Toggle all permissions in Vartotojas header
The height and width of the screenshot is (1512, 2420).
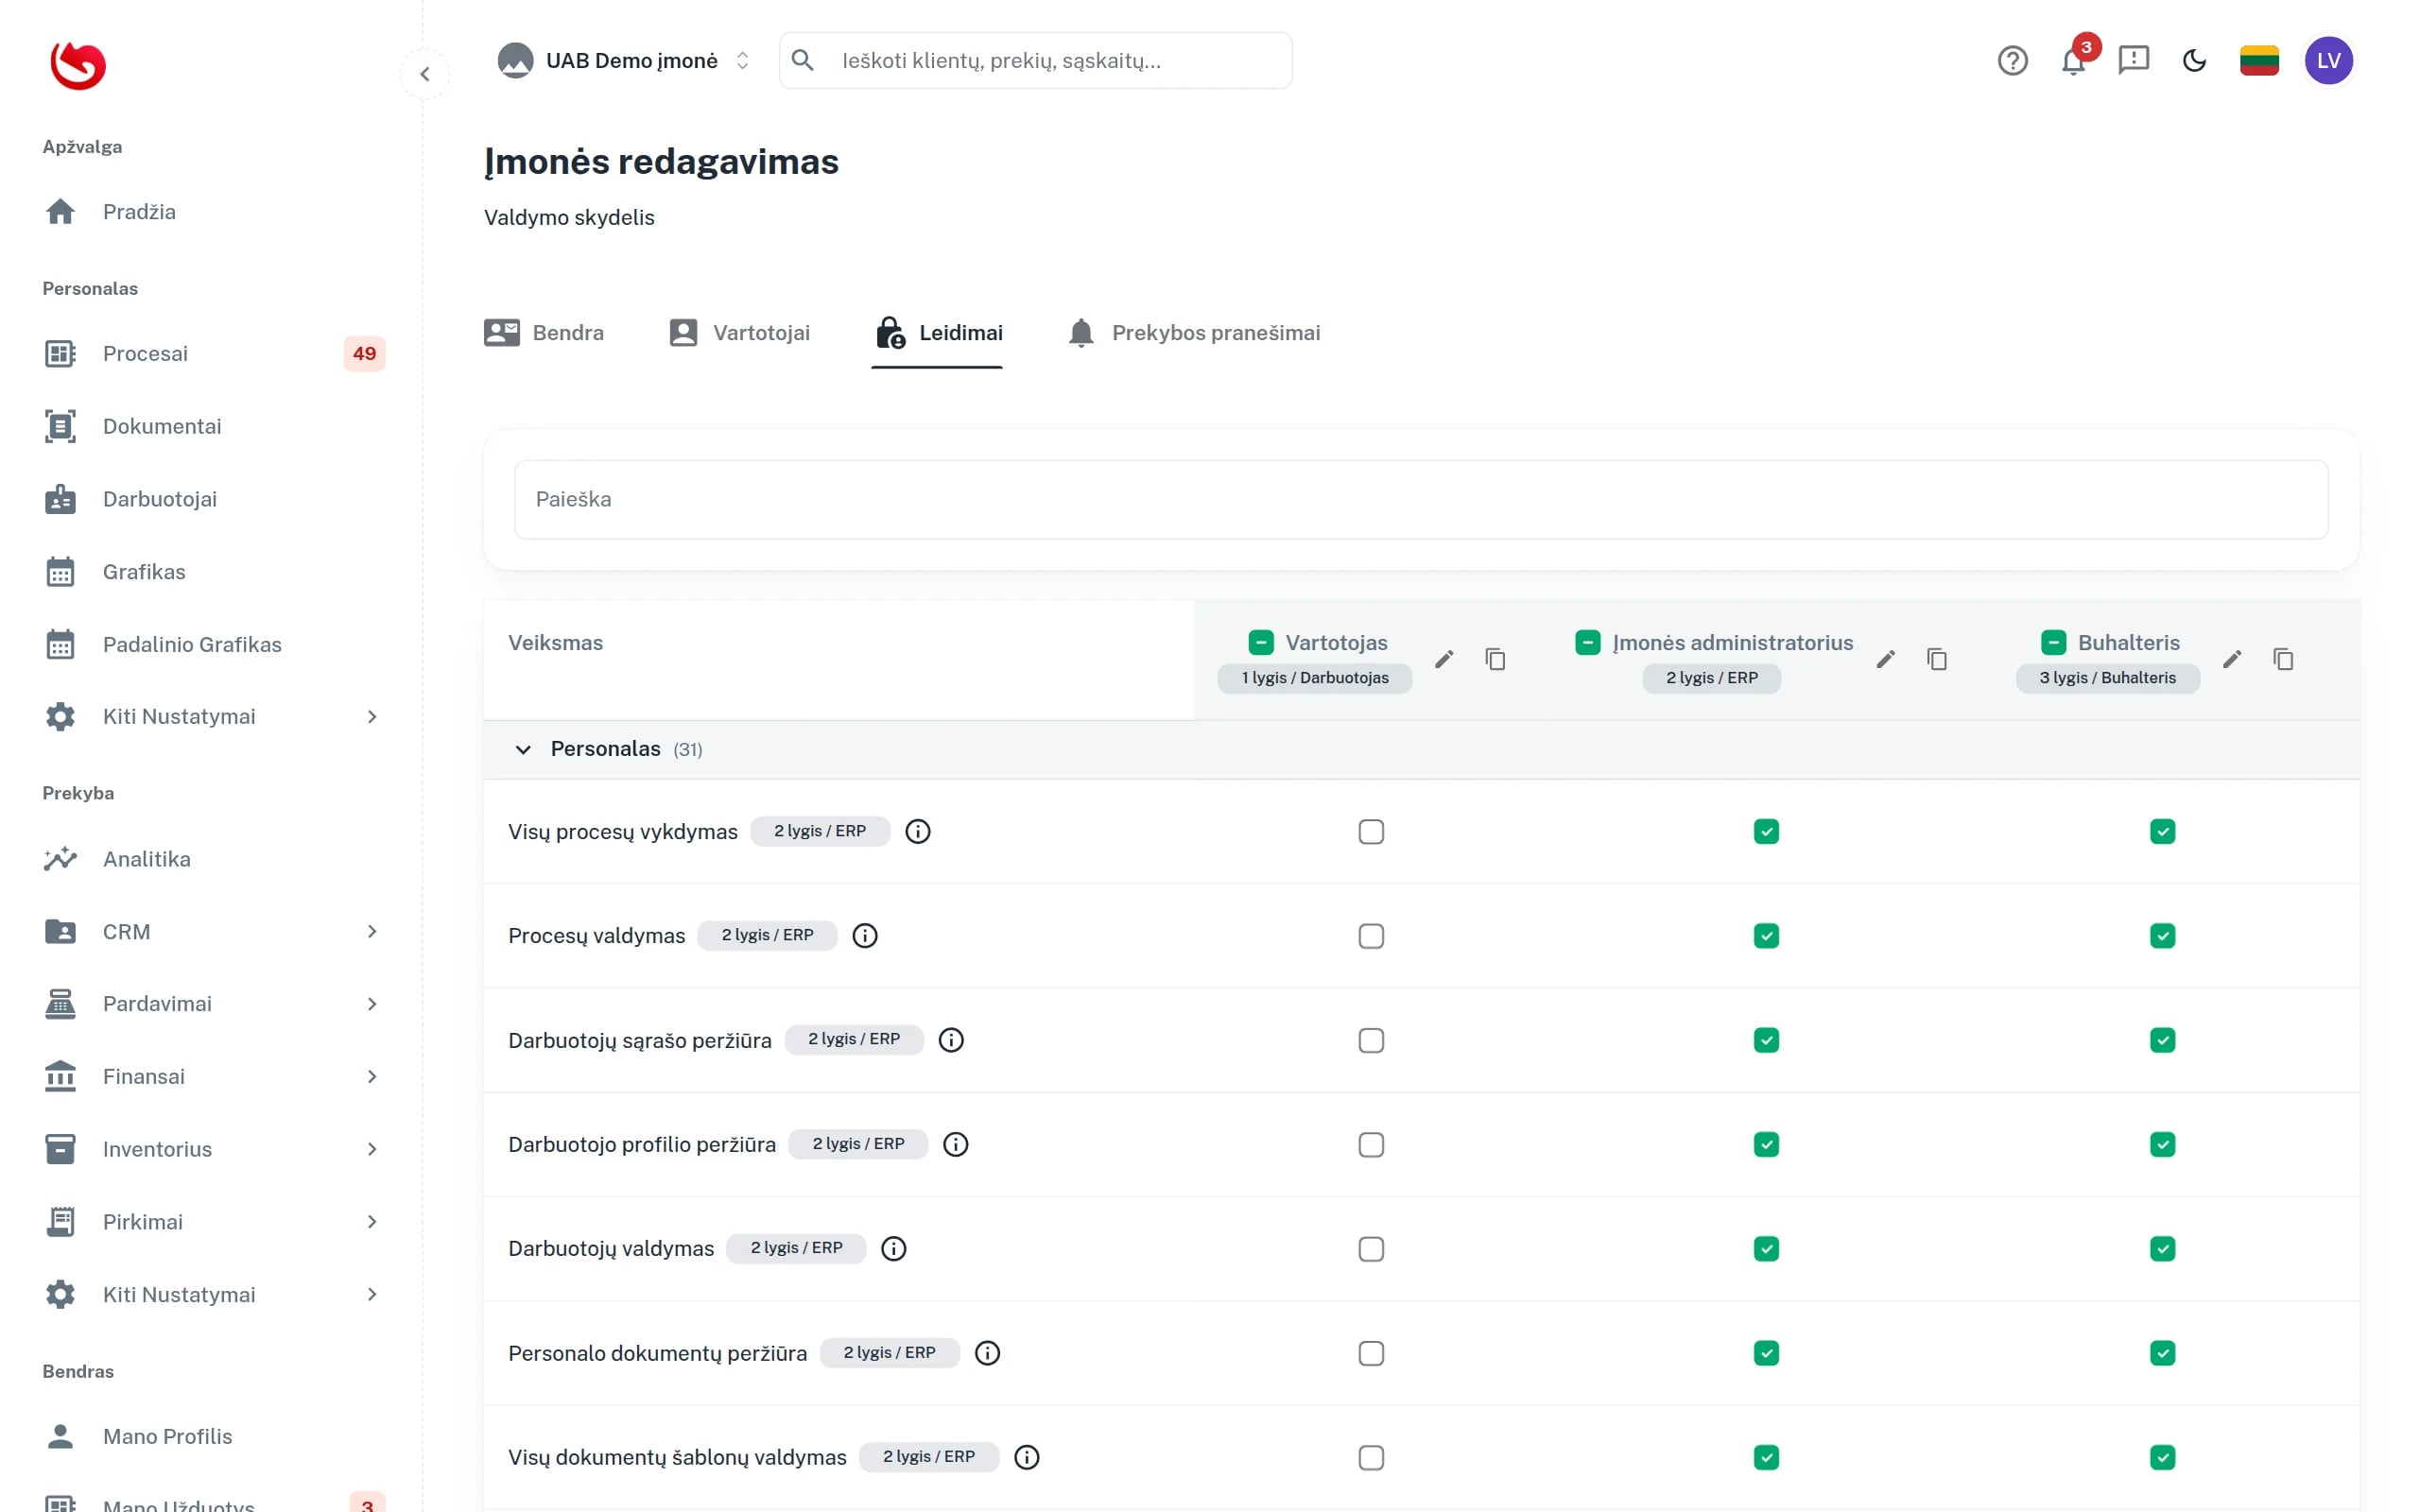click(1261, 642)
